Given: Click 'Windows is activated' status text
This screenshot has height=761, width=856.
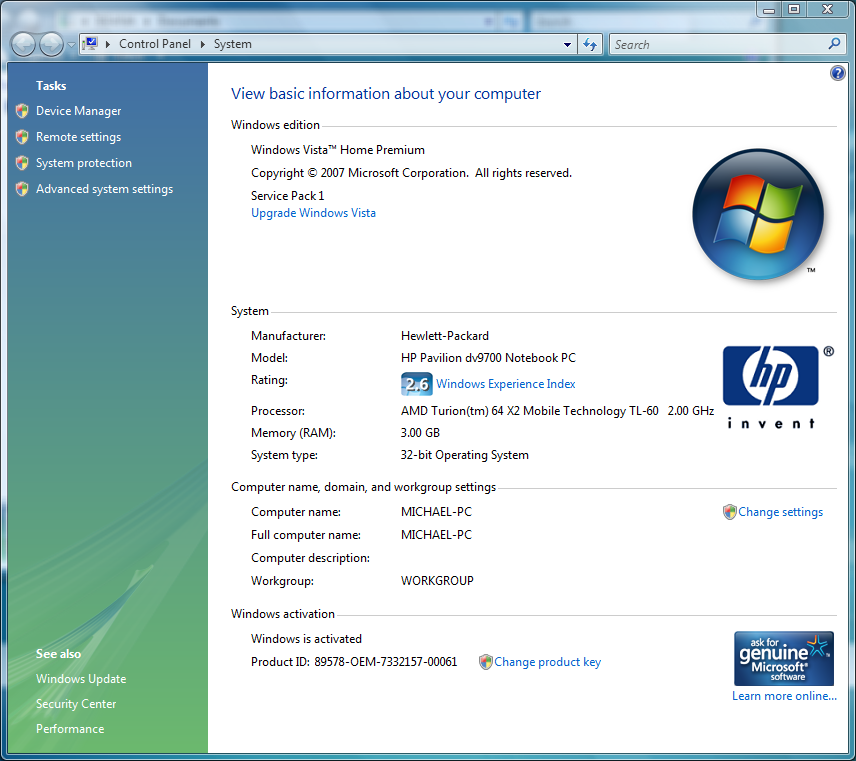Looking at the screenshot, I should pos(306,639).
